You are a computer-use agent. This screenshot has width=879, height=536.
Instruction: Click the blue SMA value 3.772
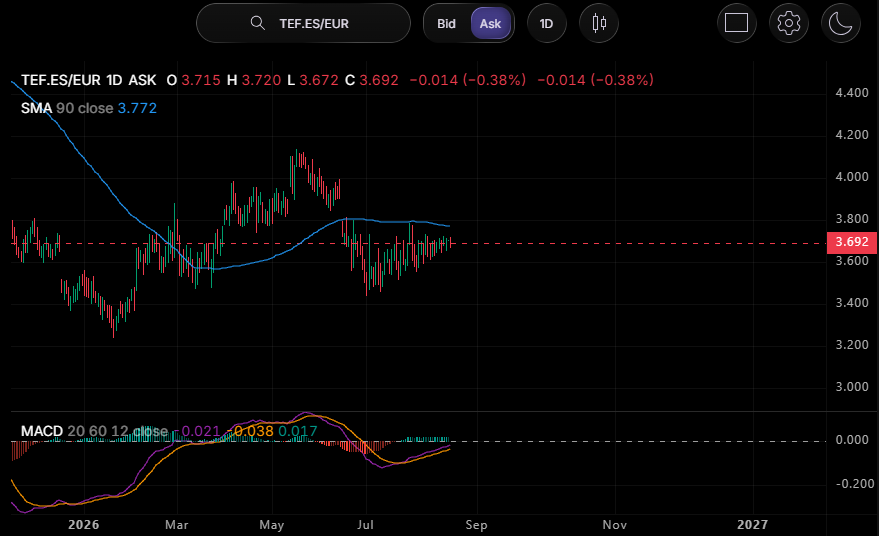click(x=137, y=108)
